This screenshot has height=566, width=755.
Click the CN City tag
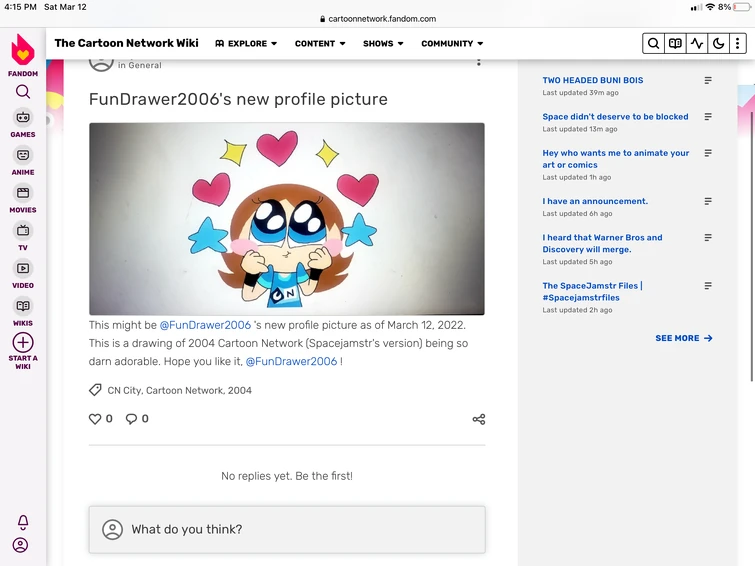pyautogui.click(x=124, y=390)
